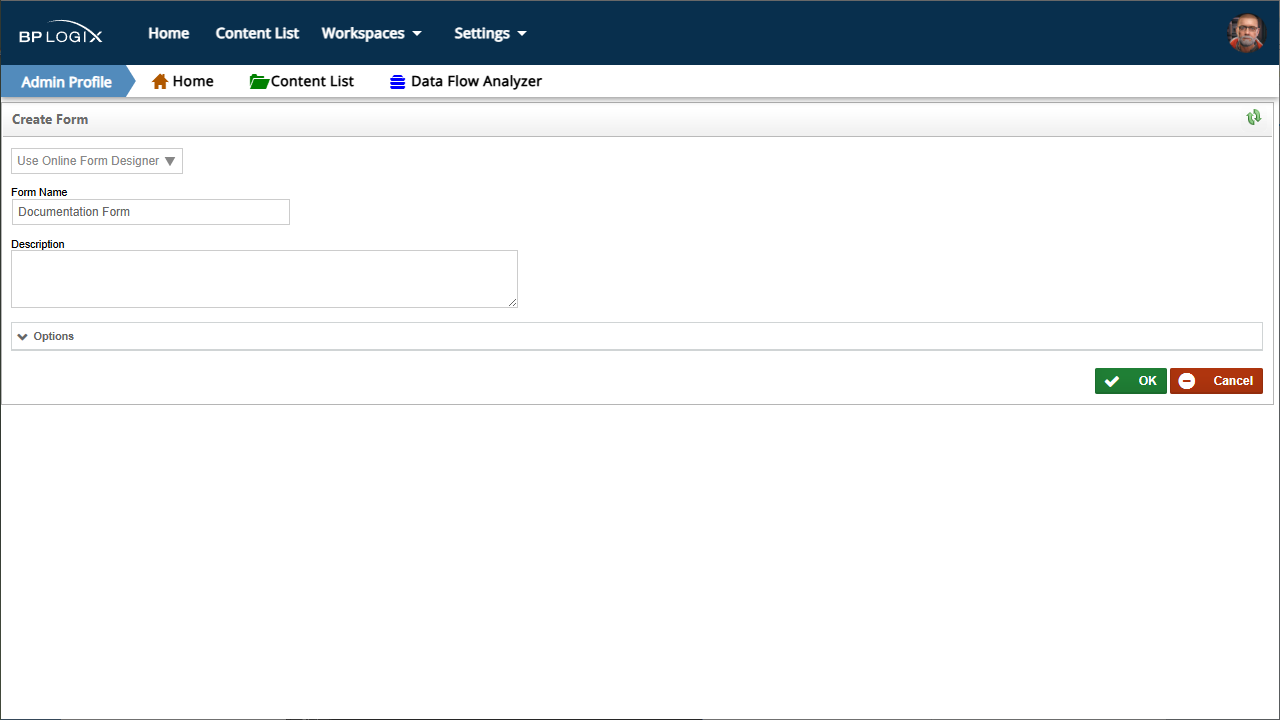Open the Use Online Form Designer dropdown

pyautogui.click(x=97, y=161)
